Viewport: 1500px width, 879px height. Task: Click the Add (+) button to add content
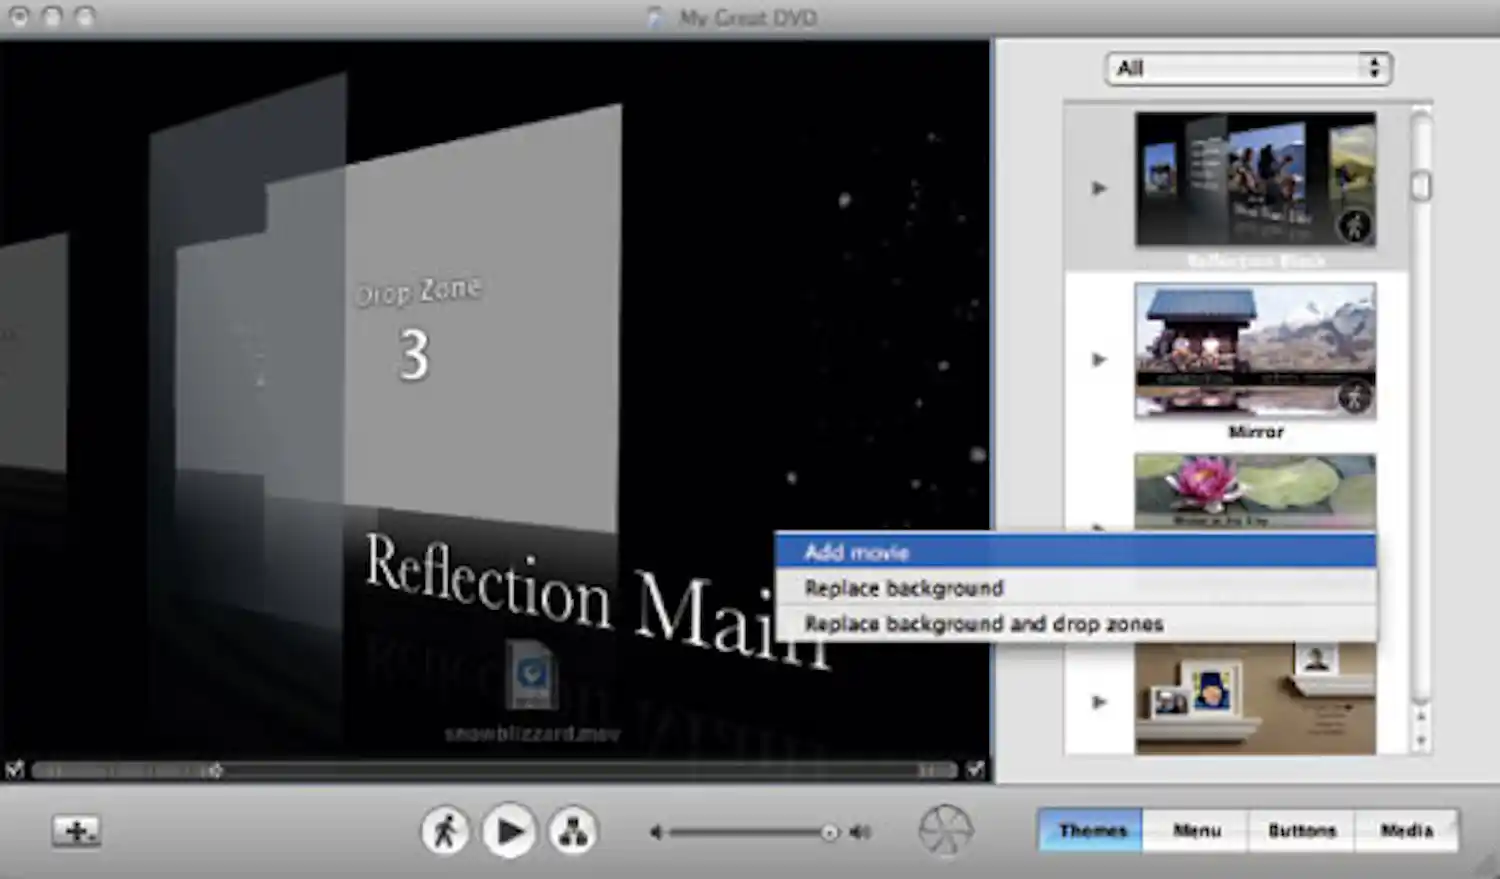pos(78,830)
